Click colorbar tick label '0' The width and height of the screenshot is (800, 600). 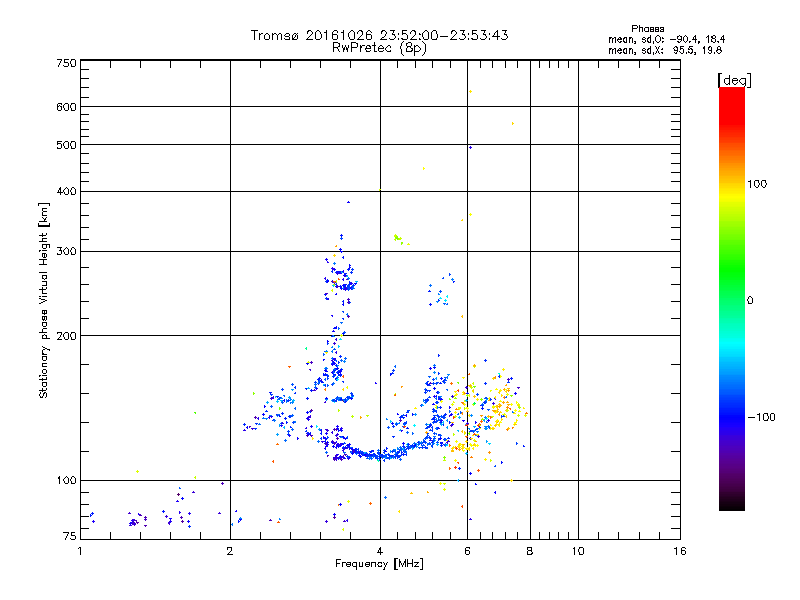pos(749,301)
